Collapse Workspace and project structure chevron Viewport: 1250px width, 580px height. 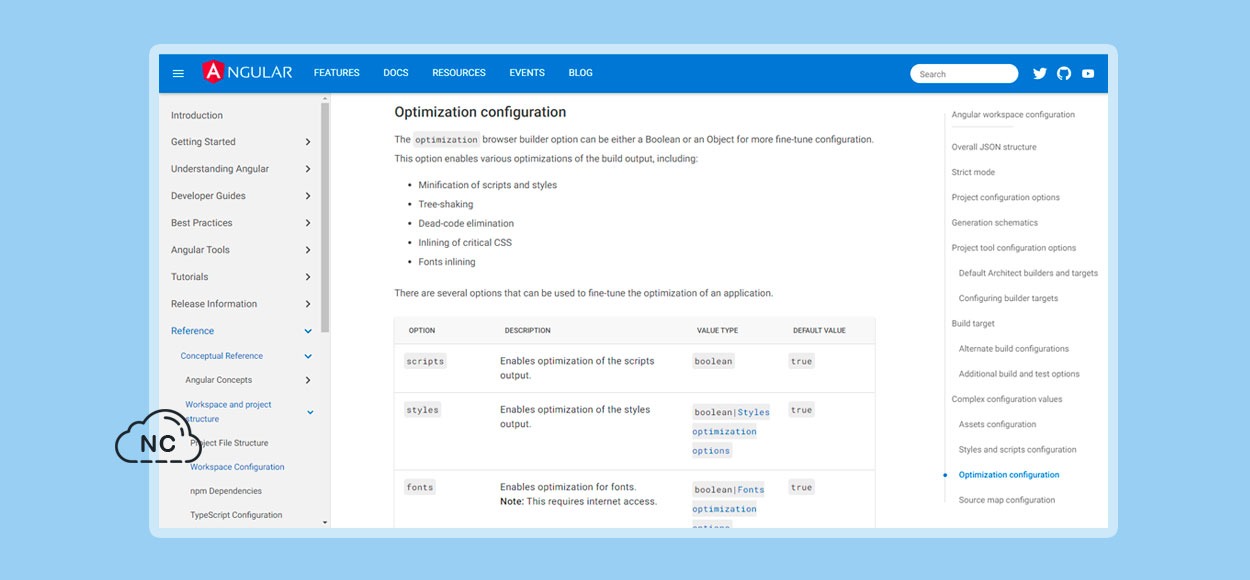[x=310, y=412]
